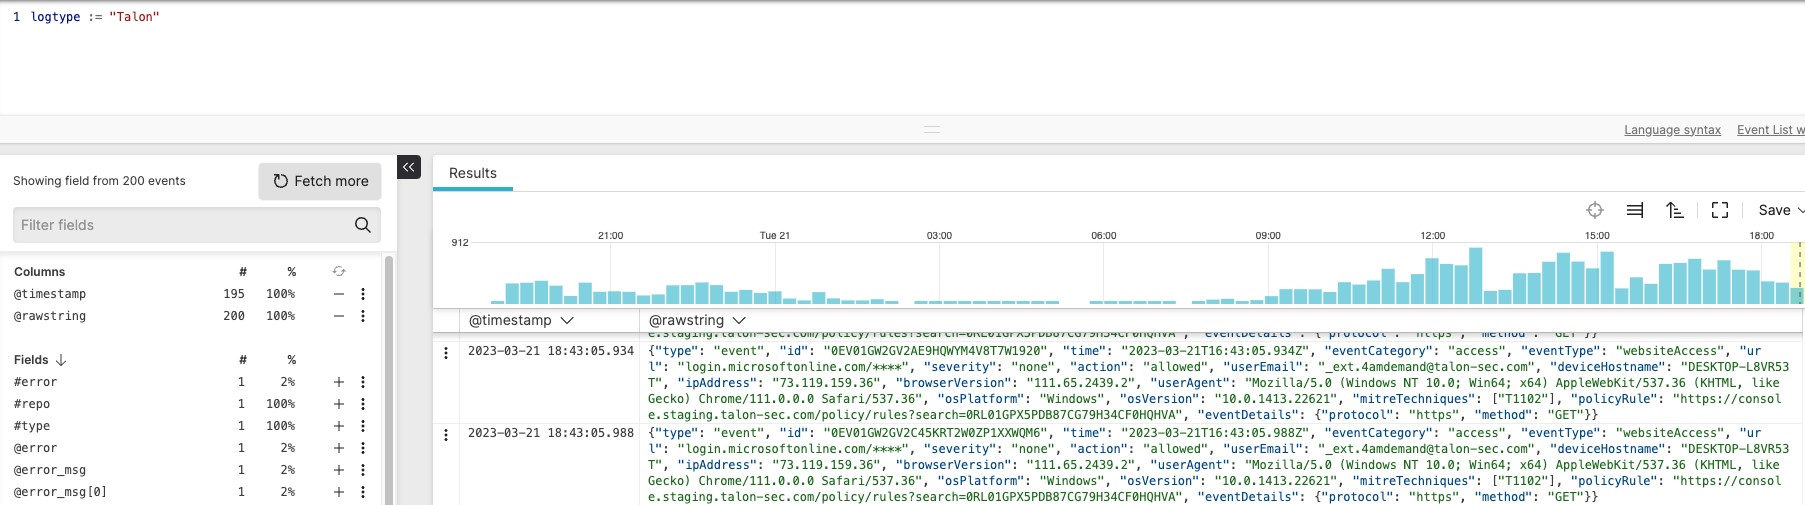Click the crosshair focus icon above the histogram

click(x=1595, y=210)
